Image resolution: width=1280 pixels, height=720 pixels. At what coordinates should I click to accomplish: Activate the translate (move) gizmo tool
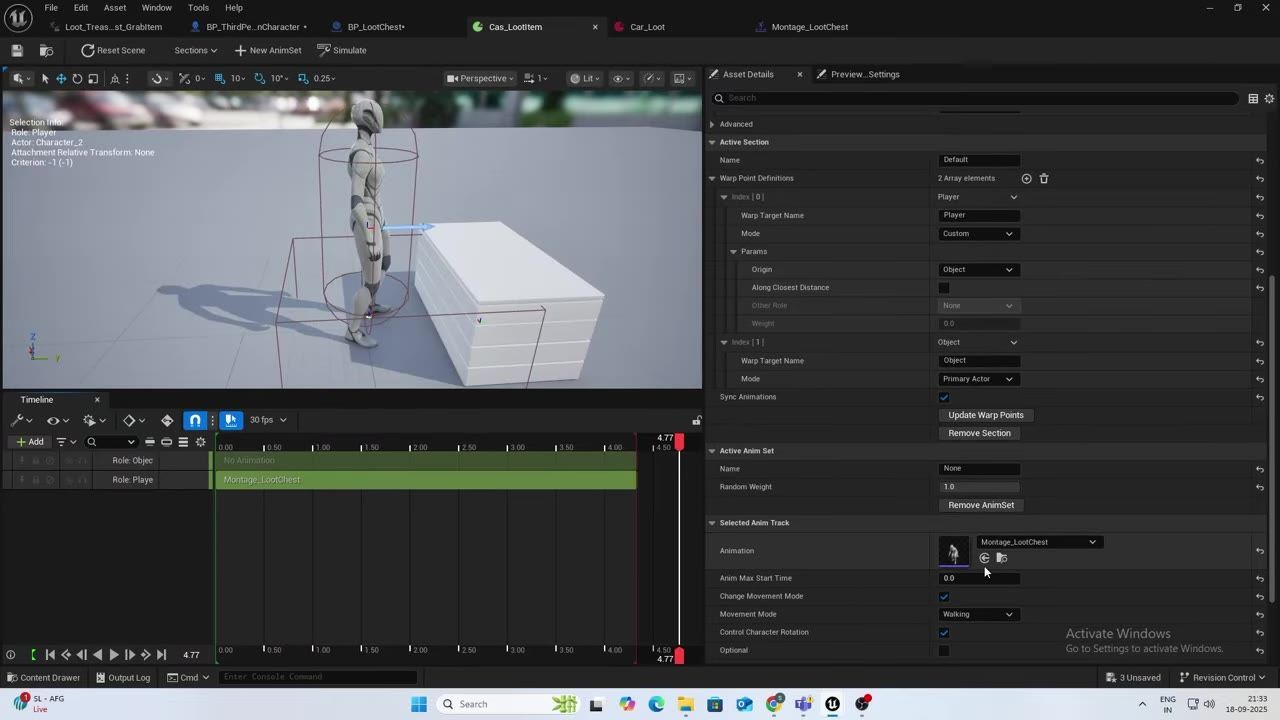pos(61,78)
